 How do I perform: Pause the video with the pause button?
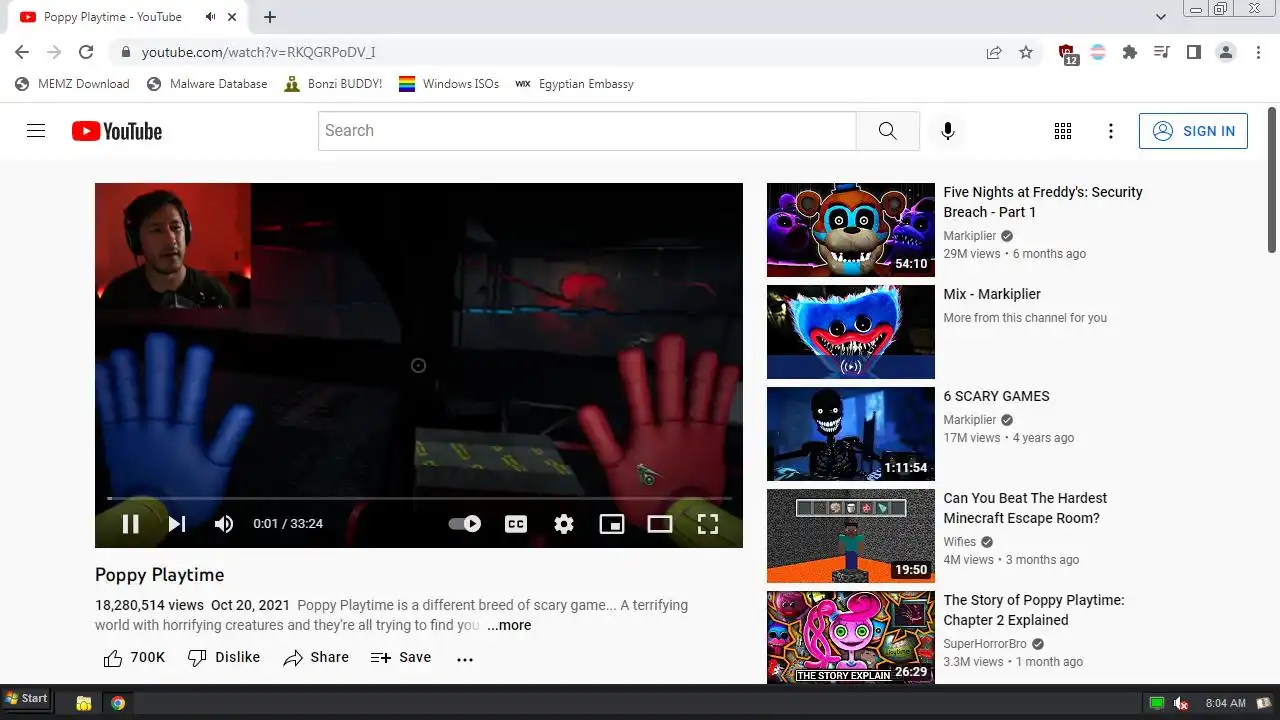130,524
